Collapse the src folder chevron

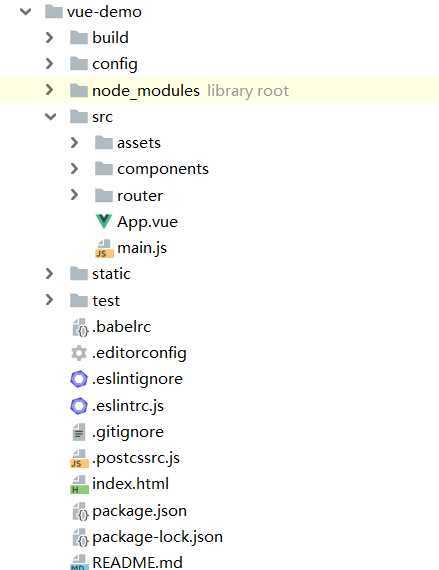pyautogui.click(x=50, y=117)
